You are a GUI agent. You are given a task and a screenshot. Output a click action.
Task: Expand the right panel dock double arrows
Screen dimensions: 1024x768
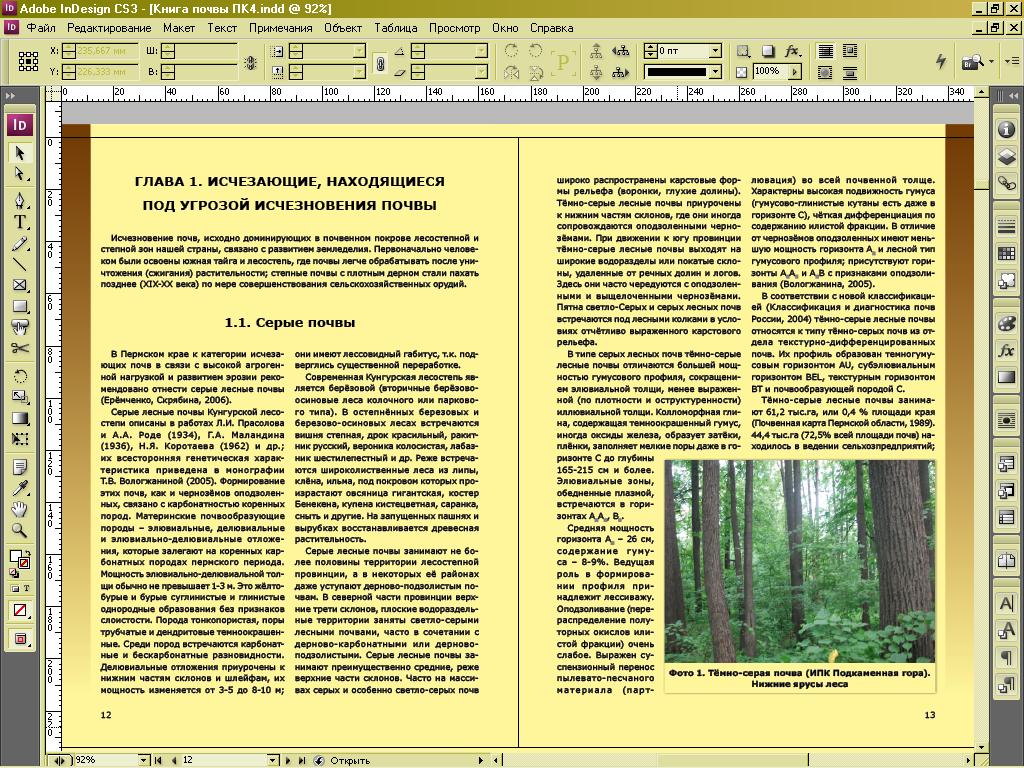coord(1012,95)
